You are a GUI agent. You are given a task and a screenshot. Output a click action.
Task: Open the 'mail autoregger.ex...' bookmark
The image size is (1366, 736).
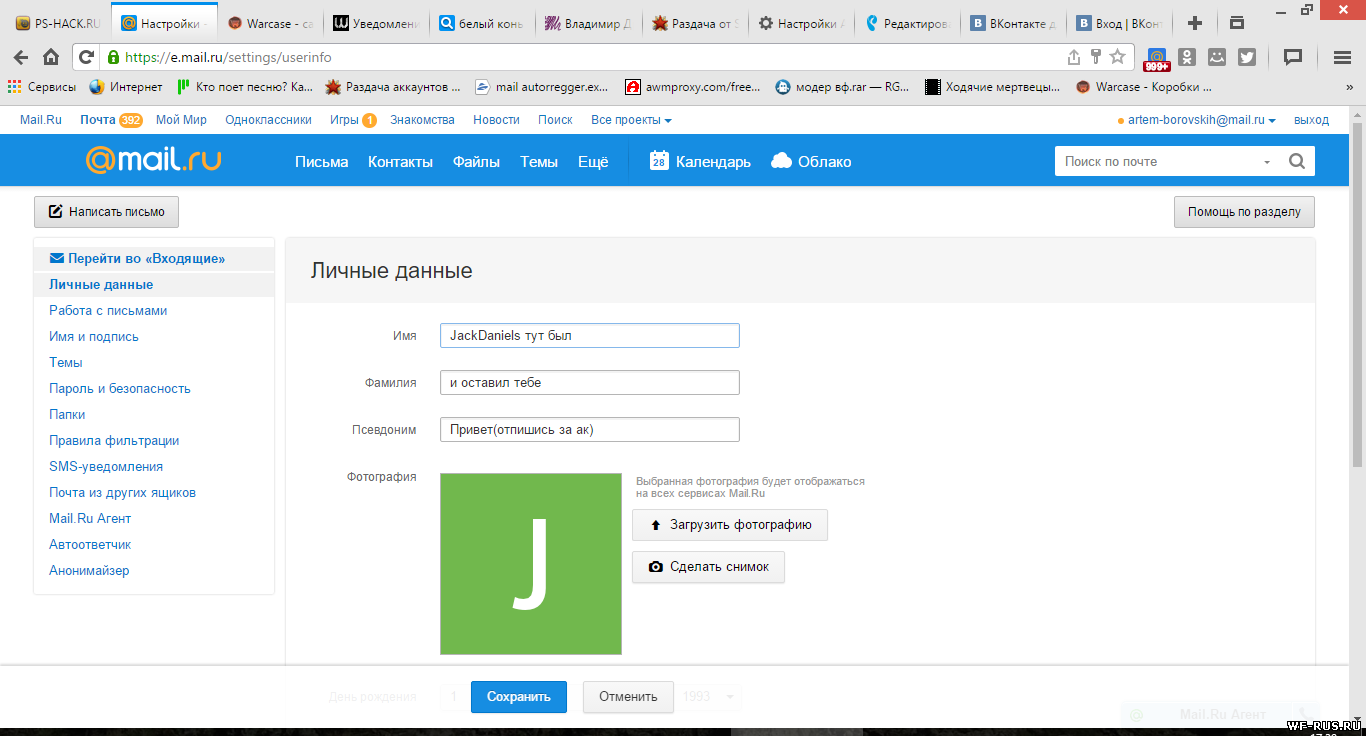[542, 87]
